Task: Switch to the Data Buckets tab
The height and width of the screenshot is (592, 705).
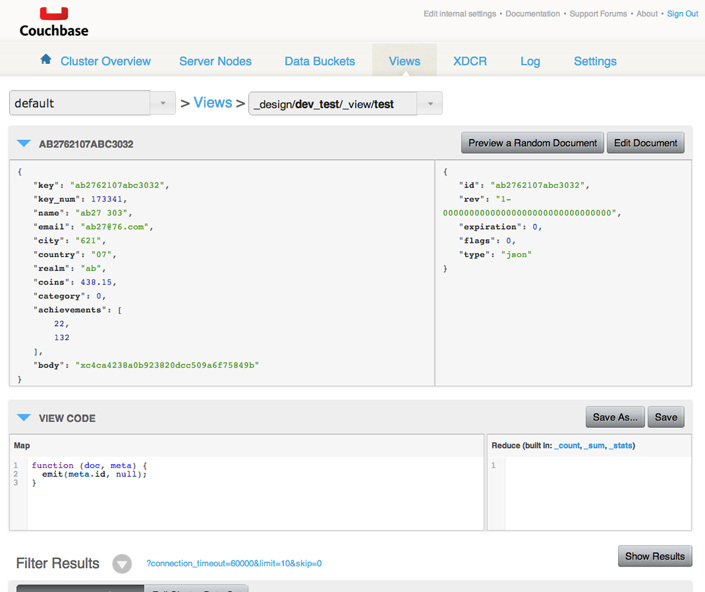Action: click(x=320, y=61)
